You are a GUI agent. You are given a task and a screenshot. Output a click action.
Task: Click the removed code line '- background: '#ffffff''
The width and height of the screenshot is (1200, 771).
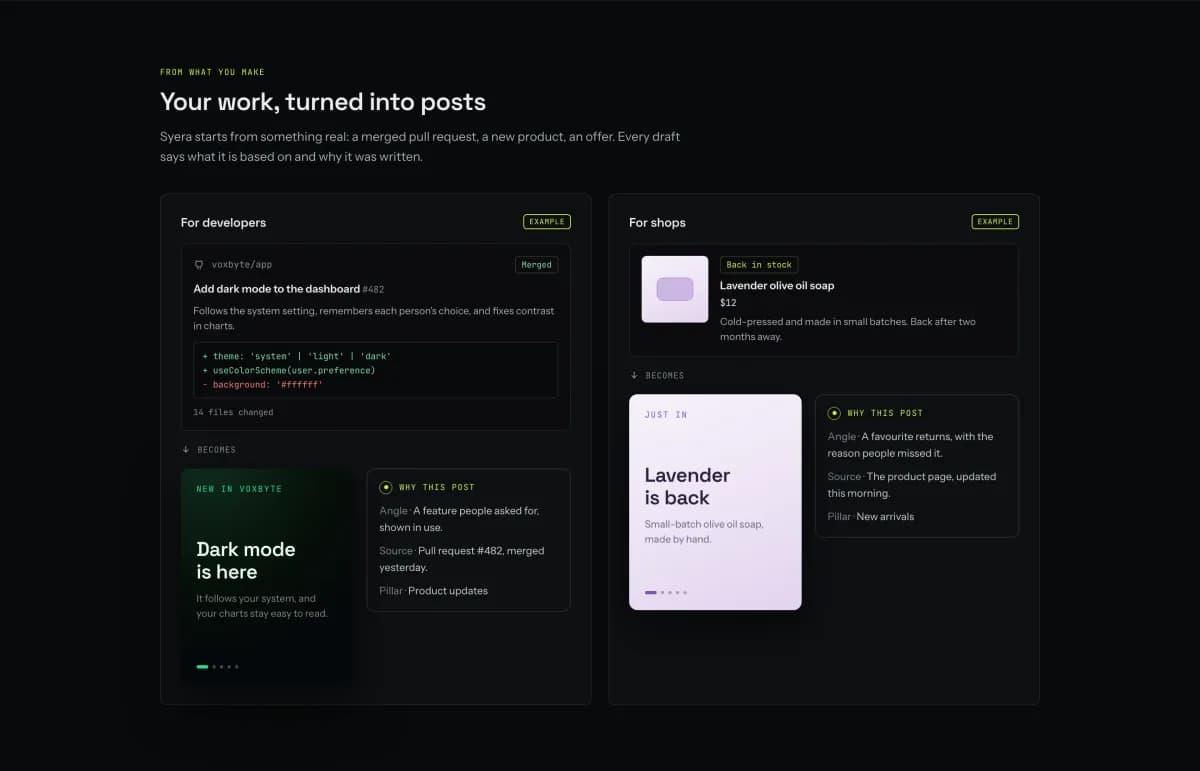coord(263,384)
